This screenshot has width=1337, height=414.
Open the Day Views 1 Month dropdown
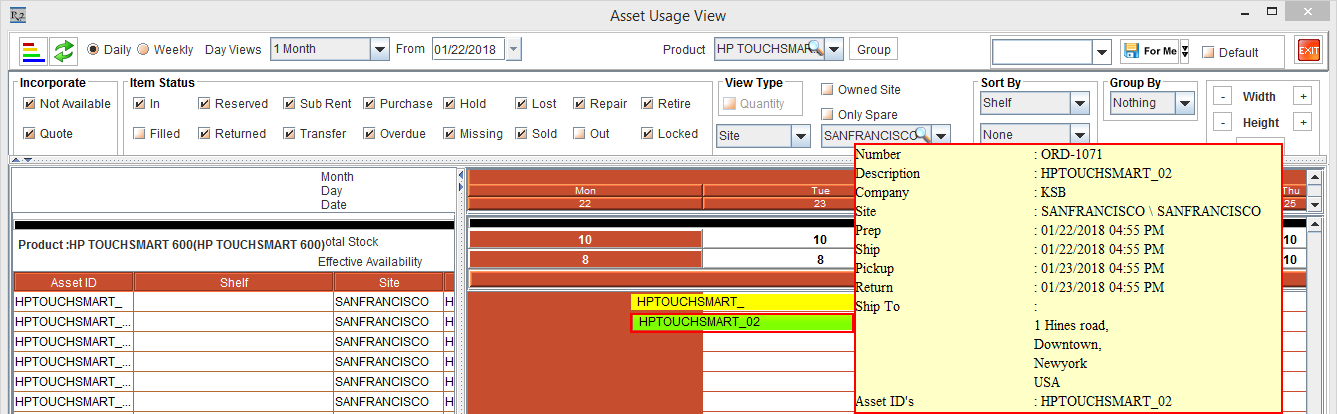click(379, 49)
